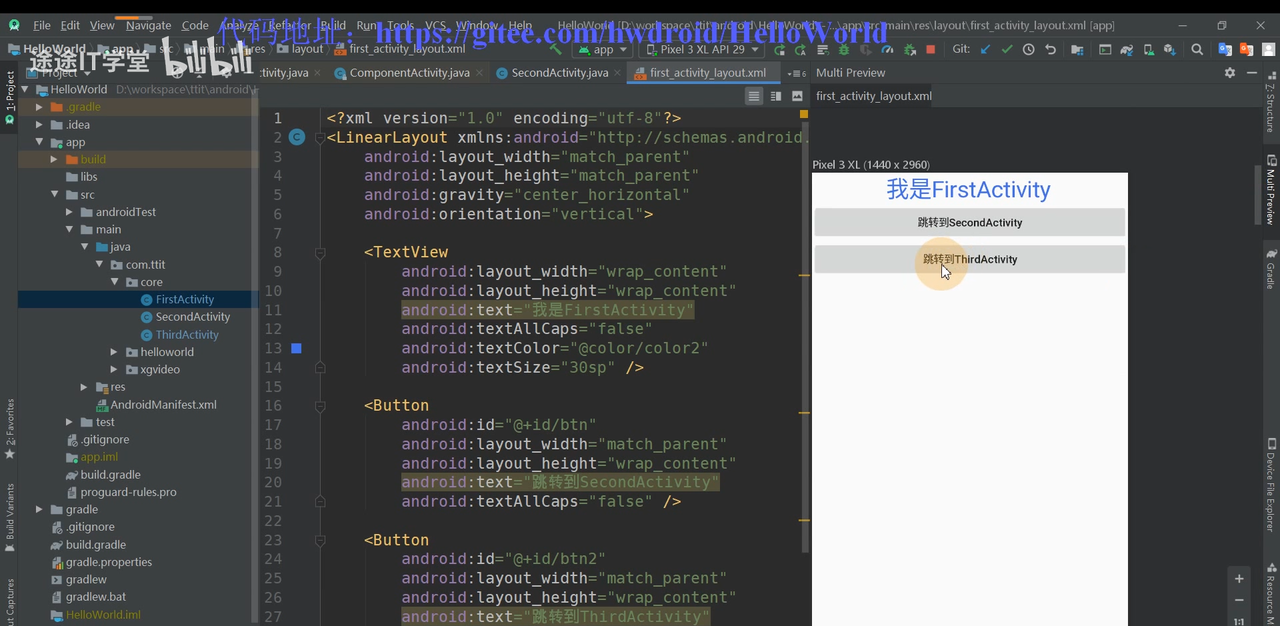This screenshot has height=626, width=1280.
Task: Open the File menu
Action: coord(42,25)
